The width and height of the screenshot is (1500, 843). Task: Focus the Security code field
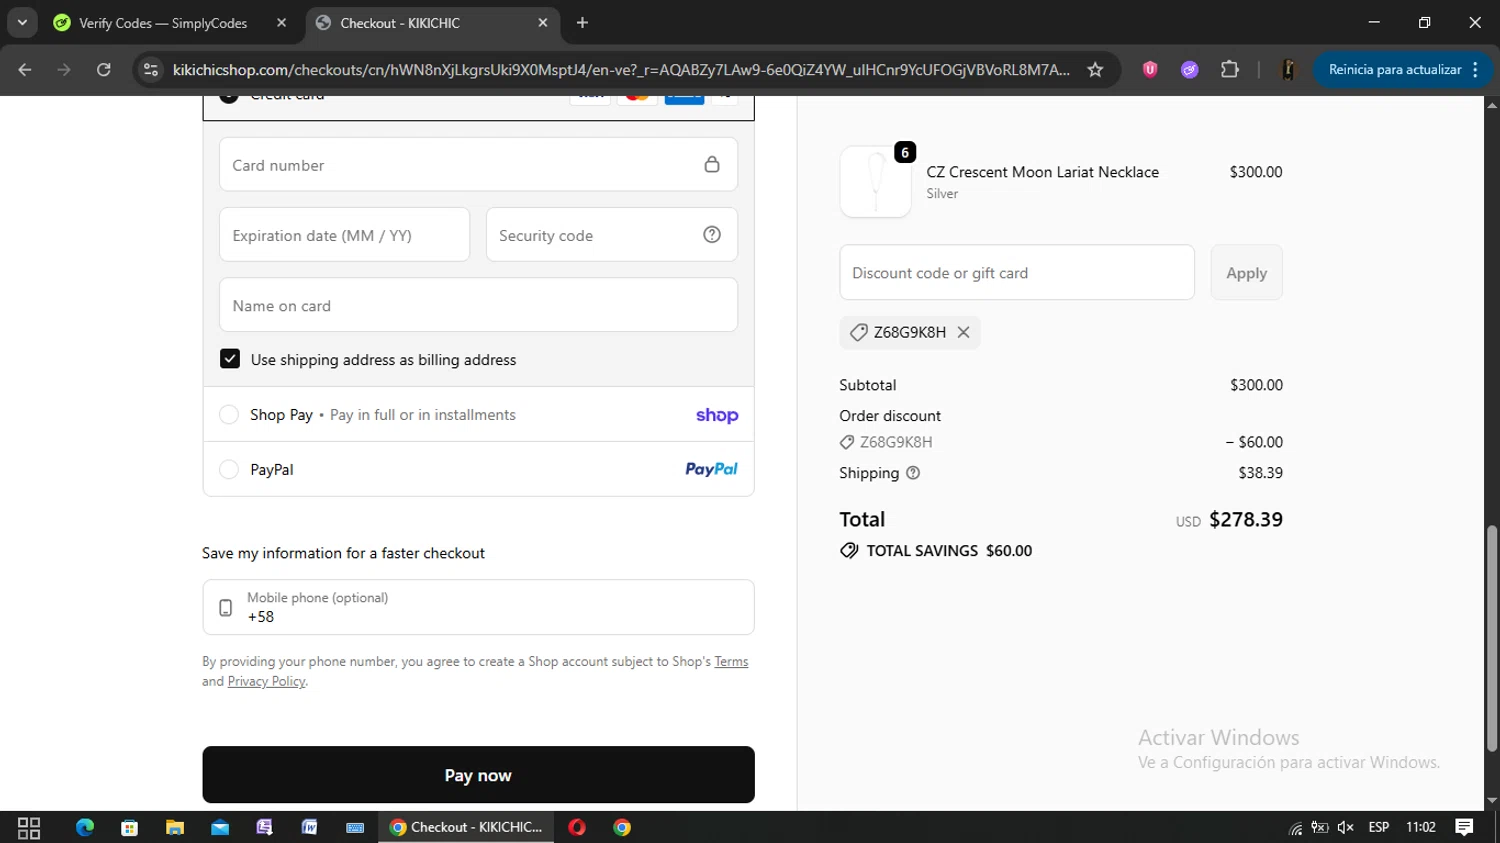click(x=612, y=234)
